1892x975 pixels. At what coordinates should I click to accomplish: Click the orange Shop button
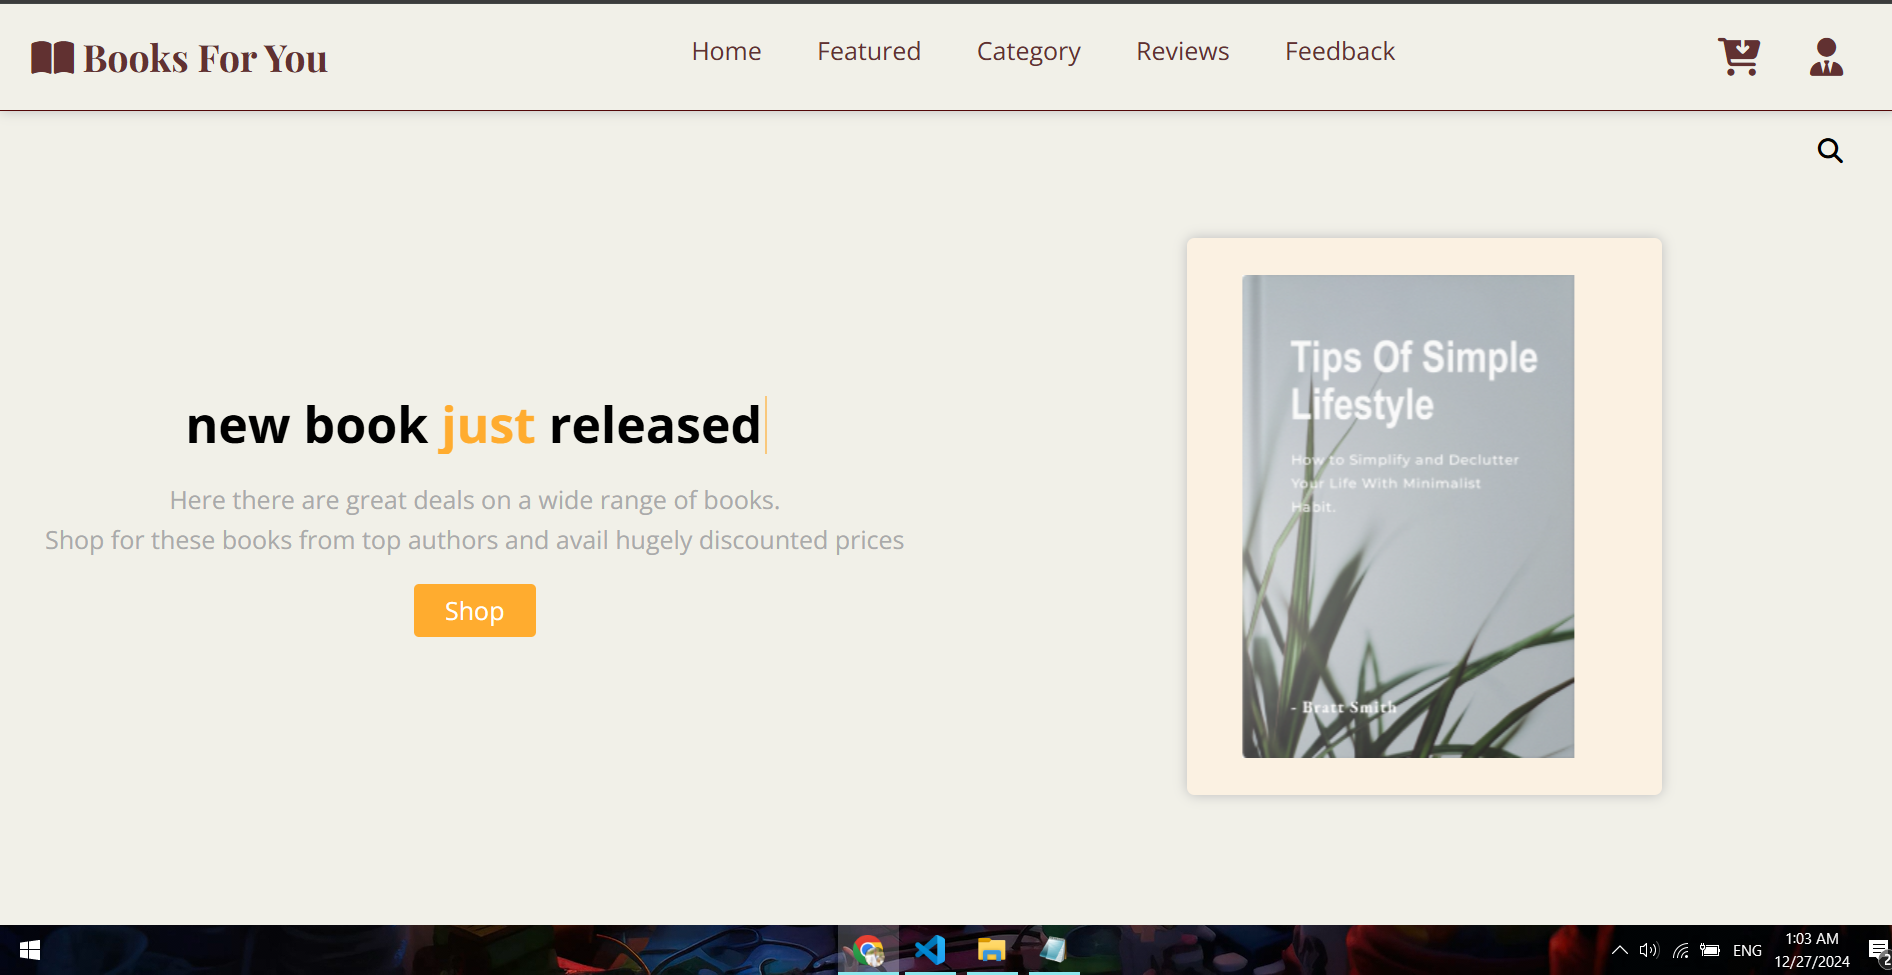pyautogui.click(x=475, y=610)
